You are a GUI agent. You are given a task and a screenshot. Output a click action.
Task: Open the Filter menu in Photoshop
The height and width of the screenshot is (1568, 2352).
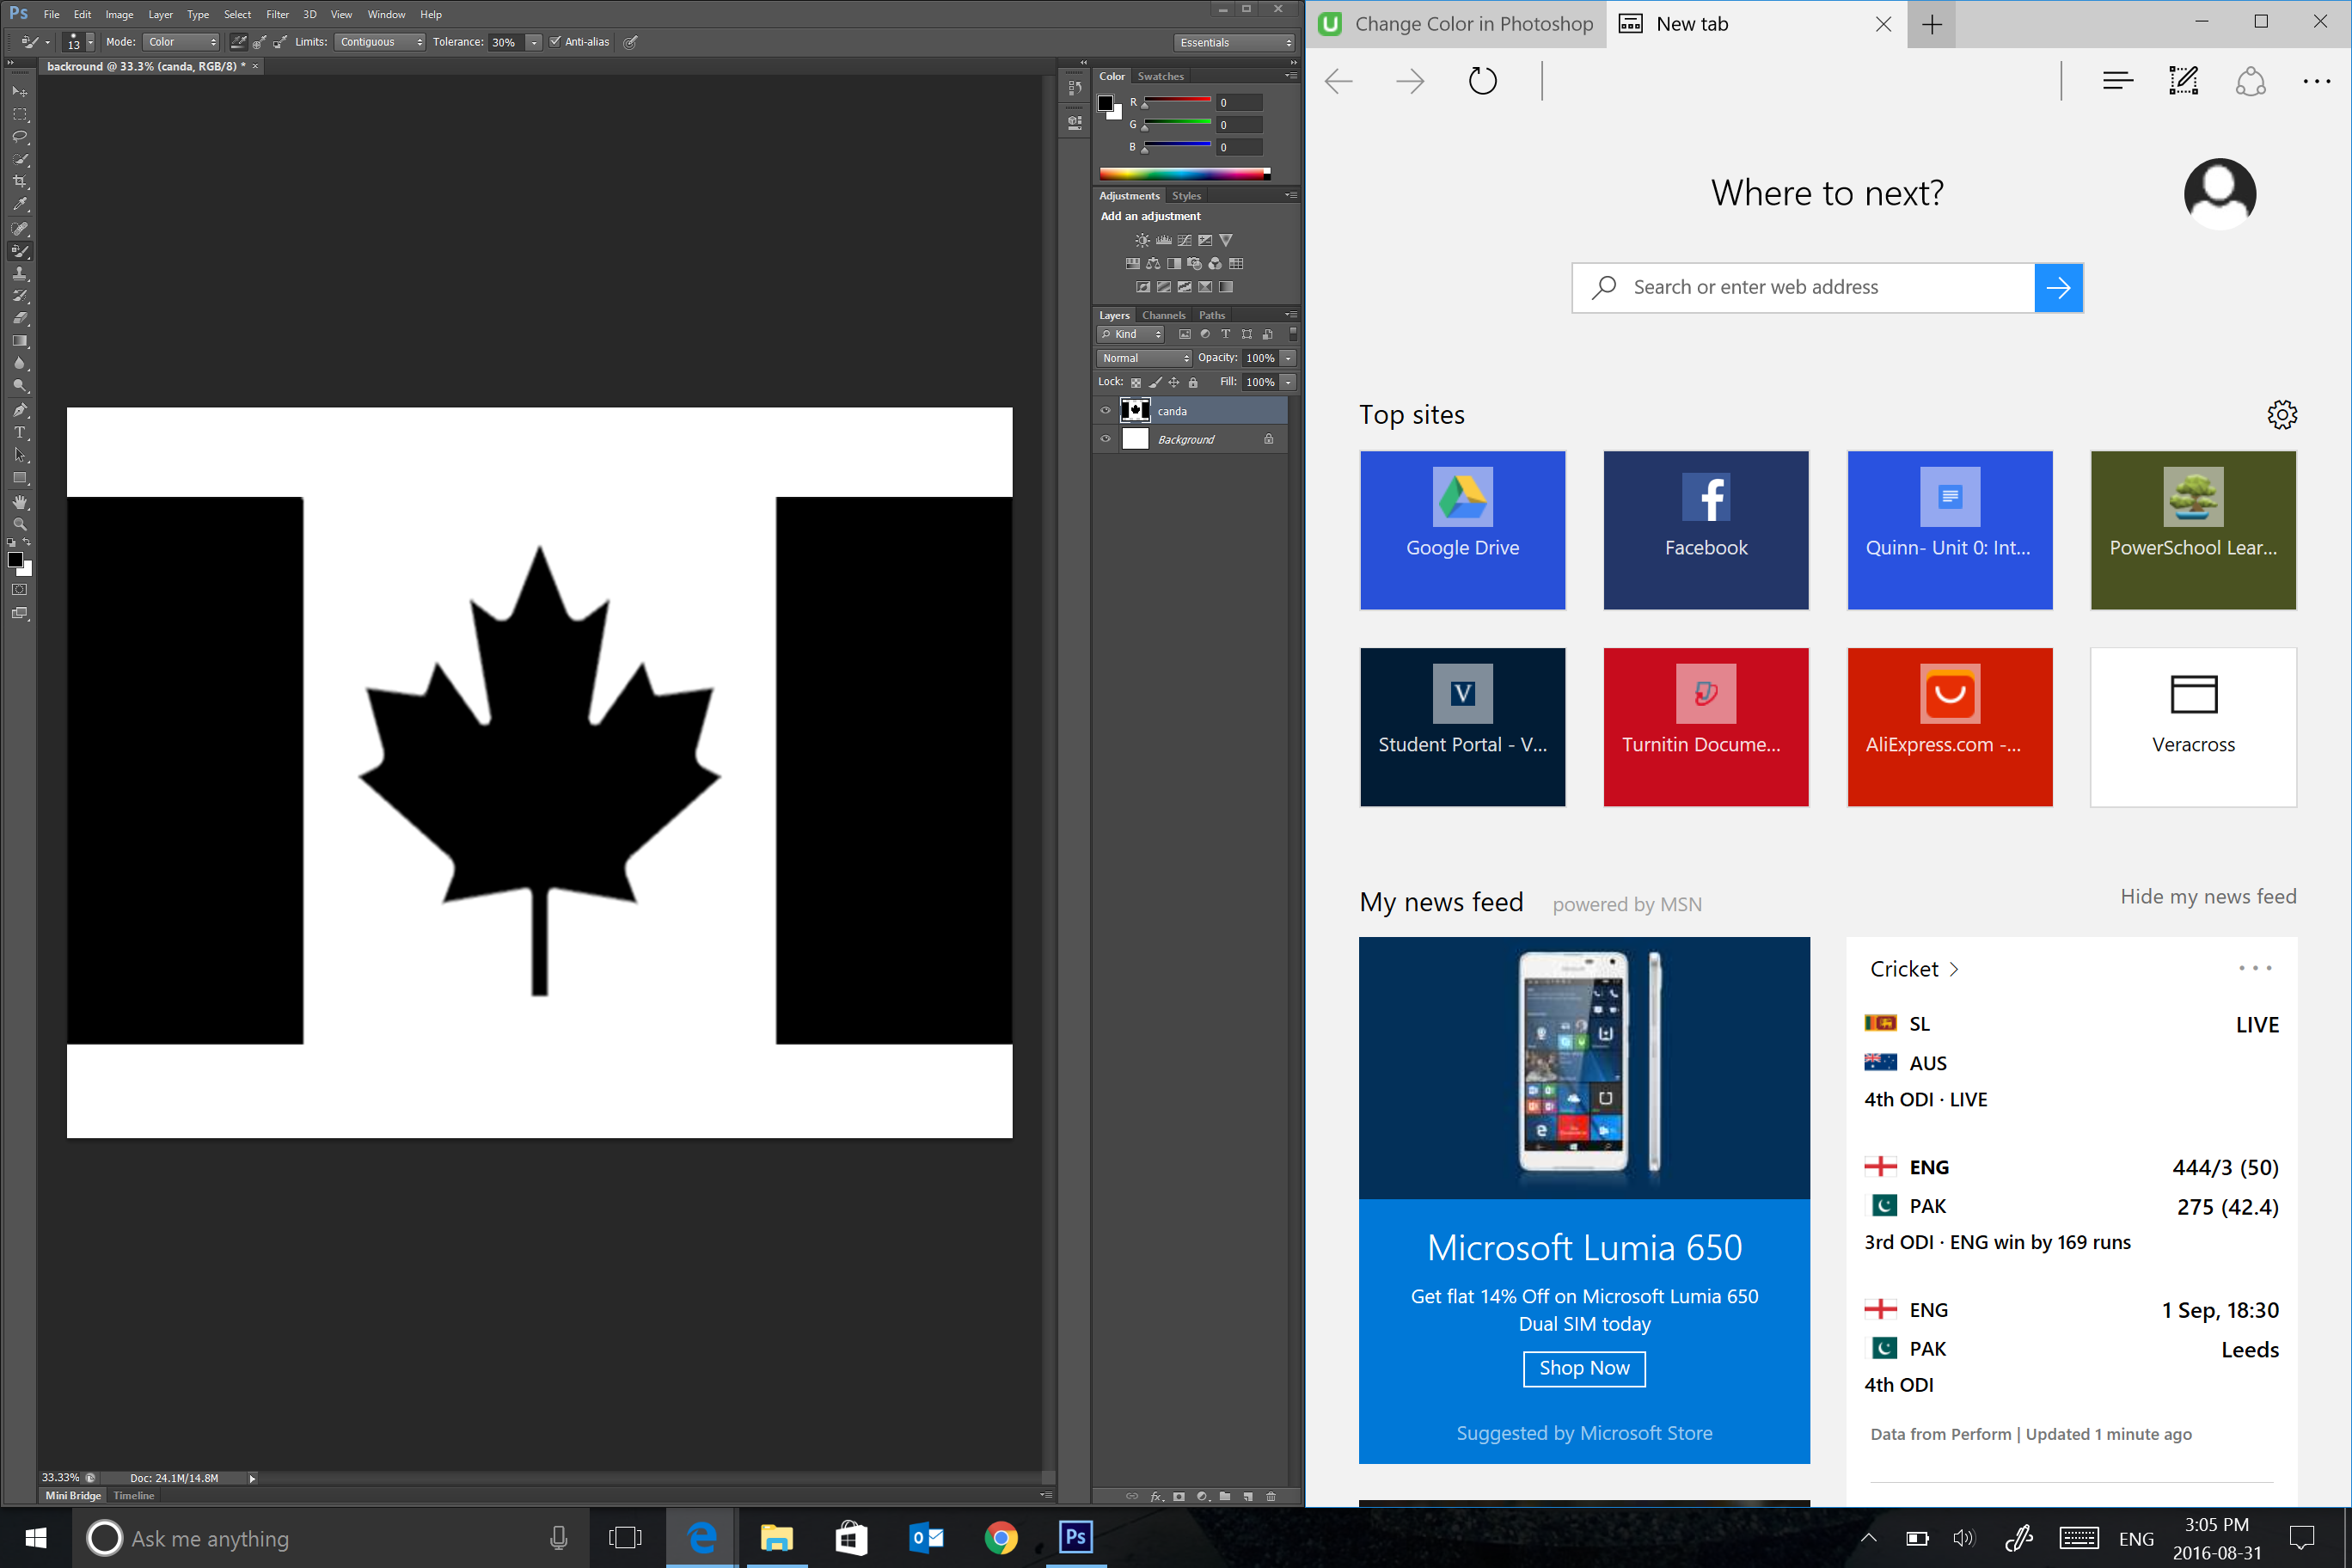coord(277,14)
